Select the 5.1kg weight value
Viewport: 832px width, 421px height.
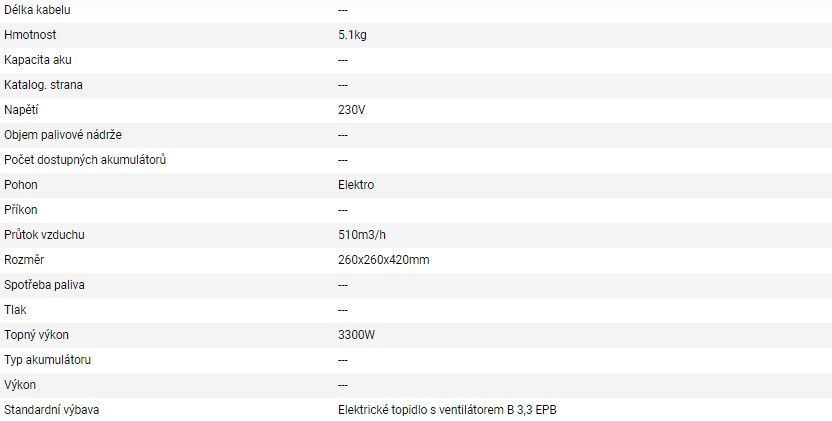353,35
